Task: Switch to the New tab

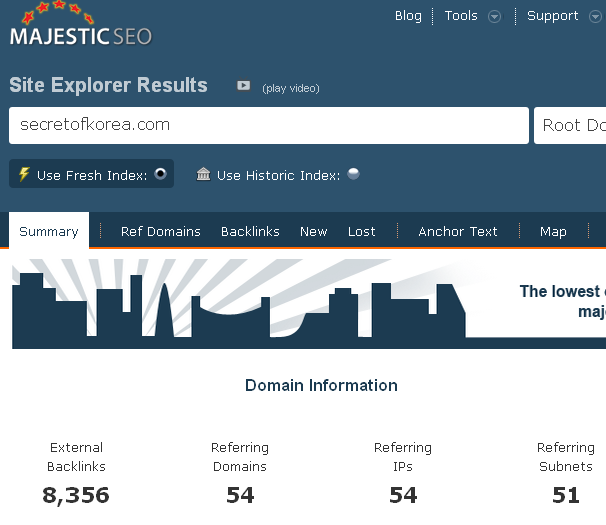Action: click(313, 231)
